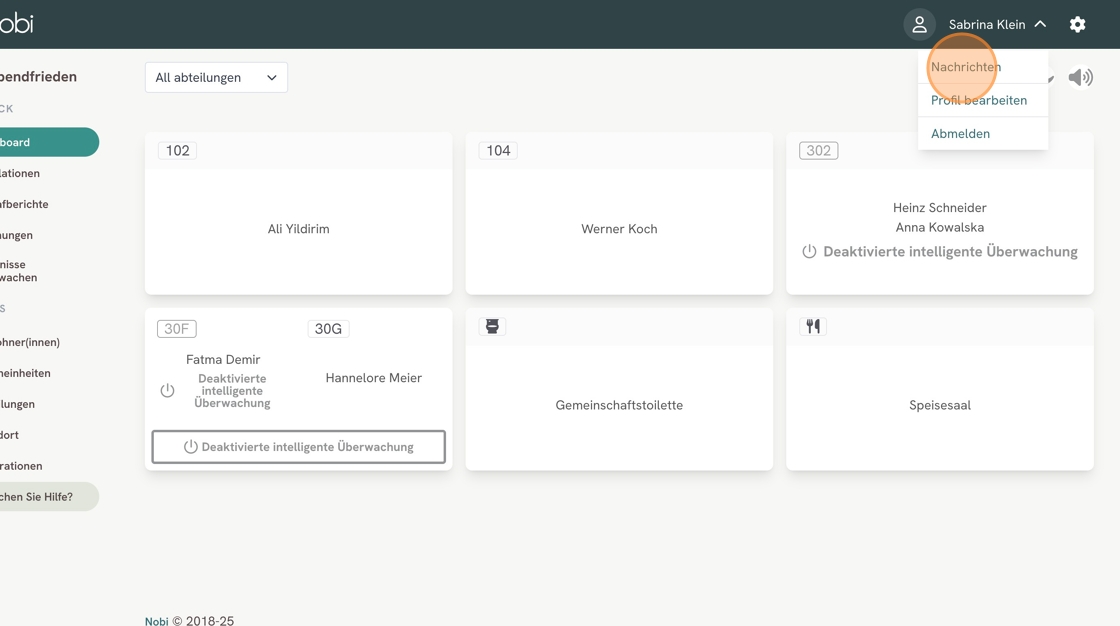
Task: Click the Sabrina Klein user name
Action: coord(986,24)
